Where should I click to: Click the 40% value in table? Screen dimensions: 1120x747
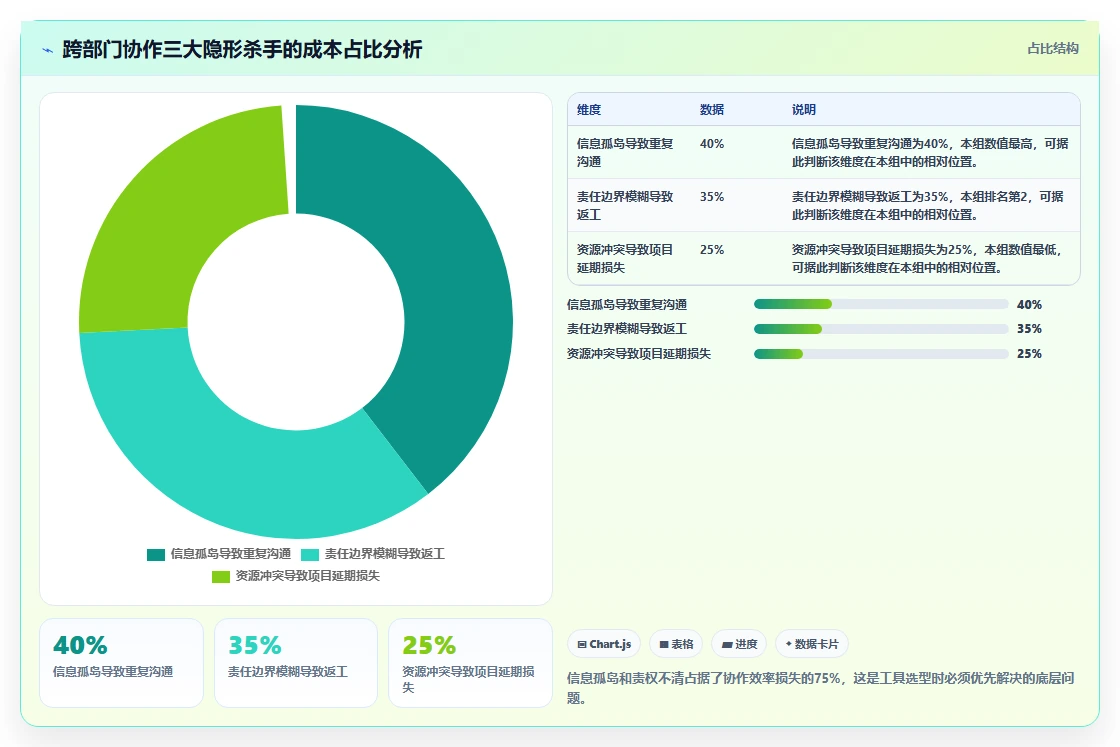pos(711,144)
